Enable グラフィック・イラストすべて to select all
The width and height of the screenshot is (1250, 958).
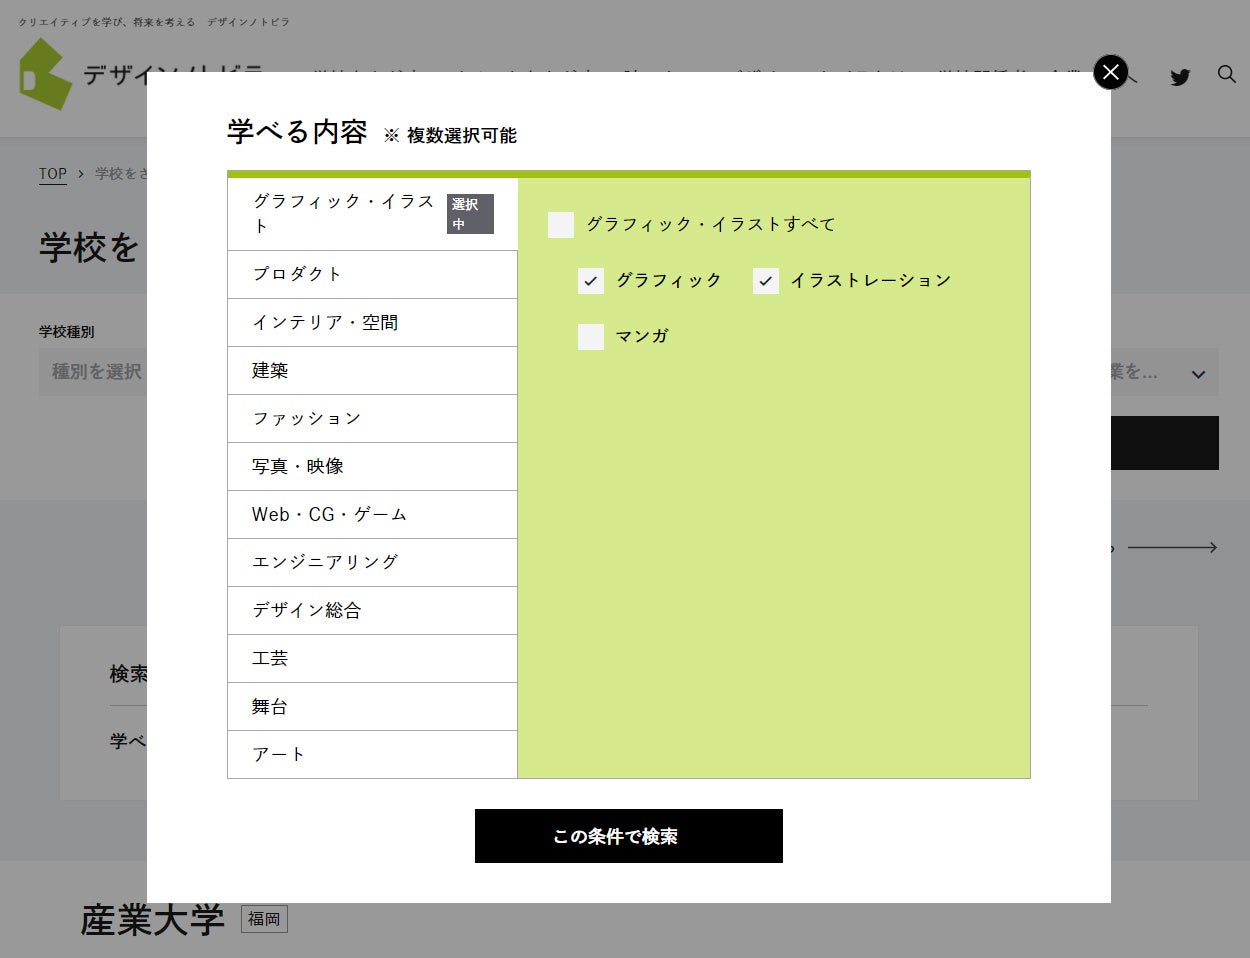coord(560,225)
